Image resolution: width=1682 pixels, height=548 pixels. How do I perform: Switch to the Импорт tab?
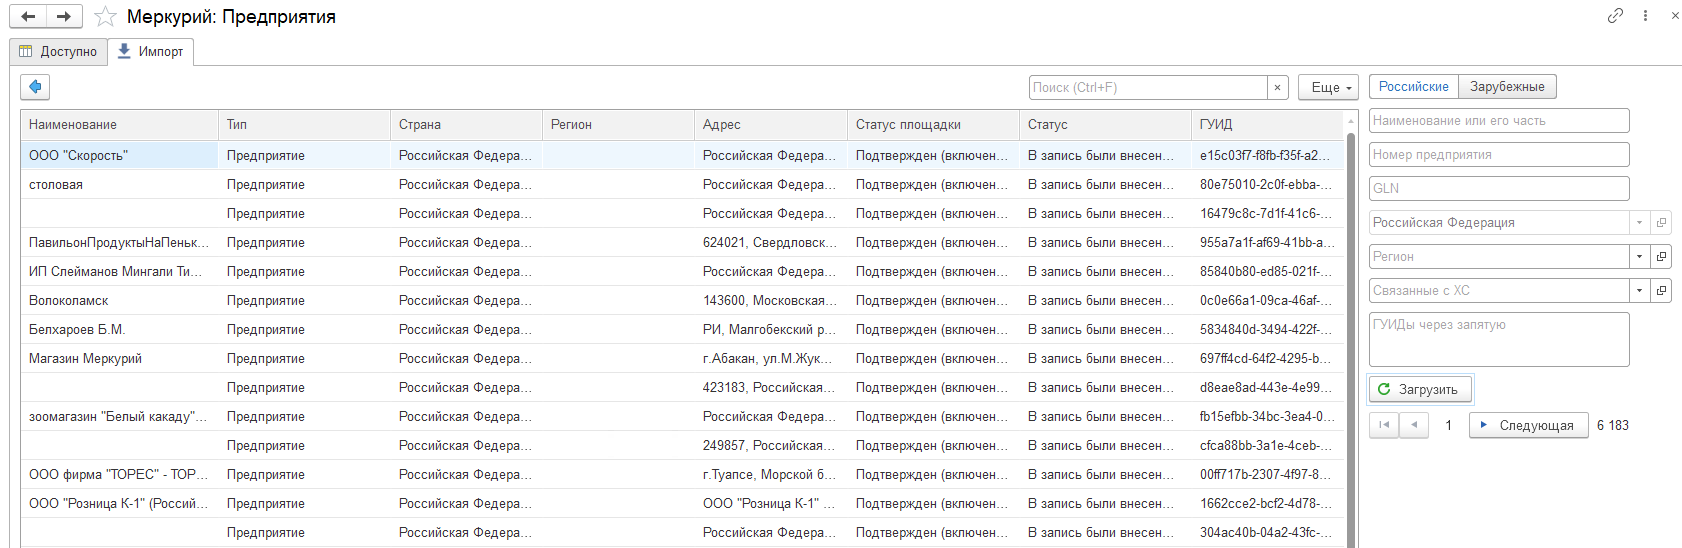[151, 52]
